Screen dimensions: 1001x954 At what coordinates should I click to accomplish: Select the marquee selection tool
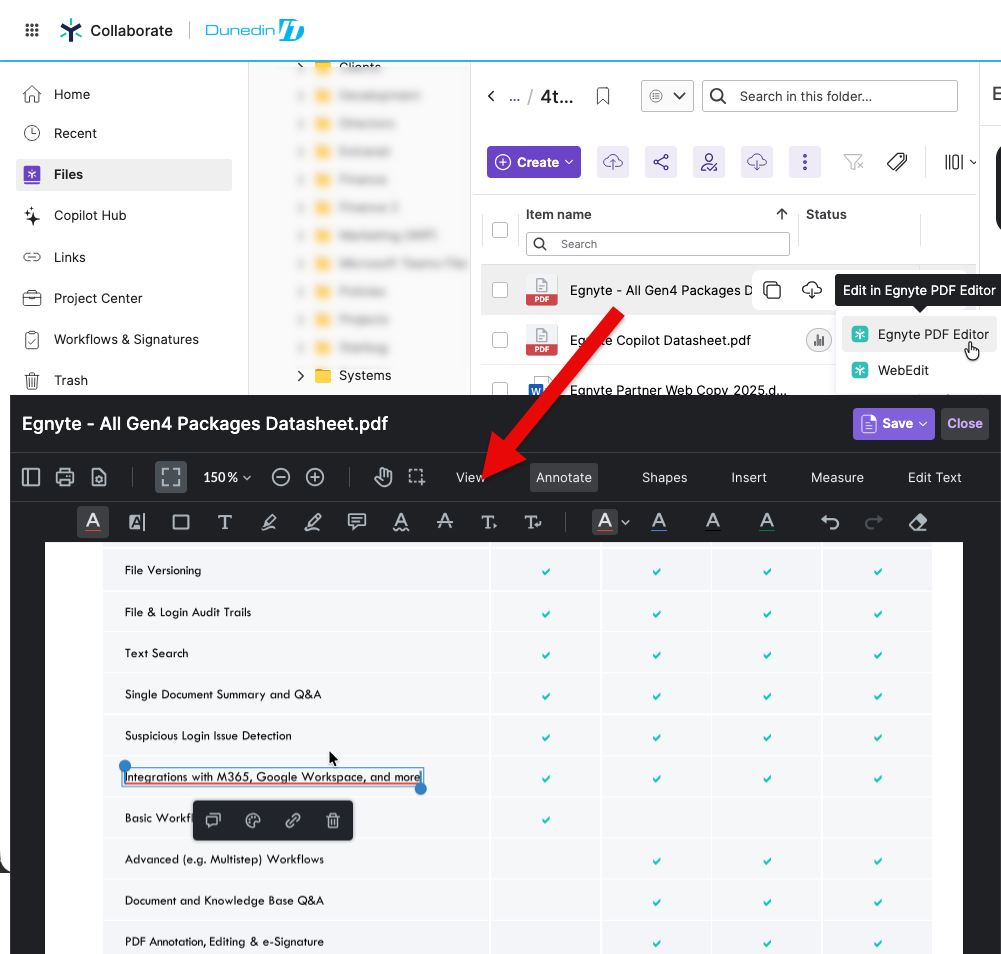(417, 477)
